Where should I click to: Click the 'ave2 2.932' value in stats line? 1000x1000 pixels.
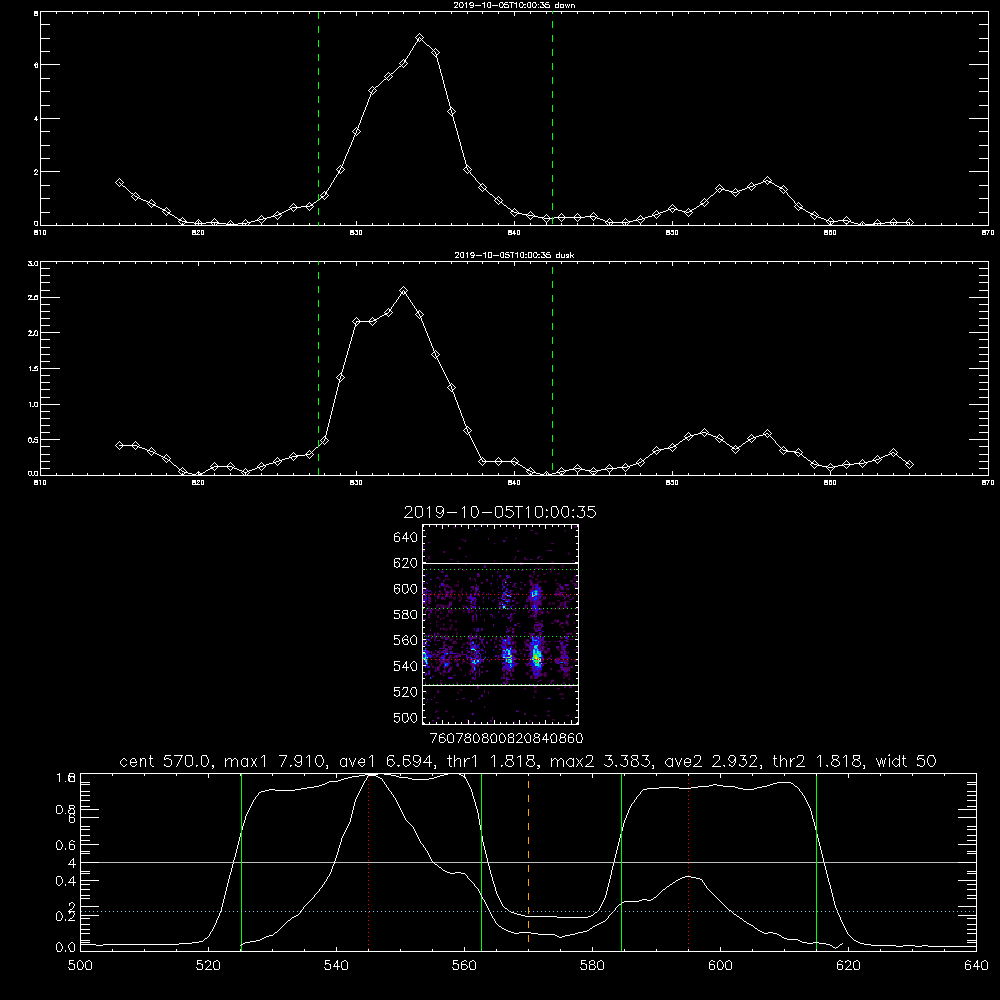pos(712,761)
